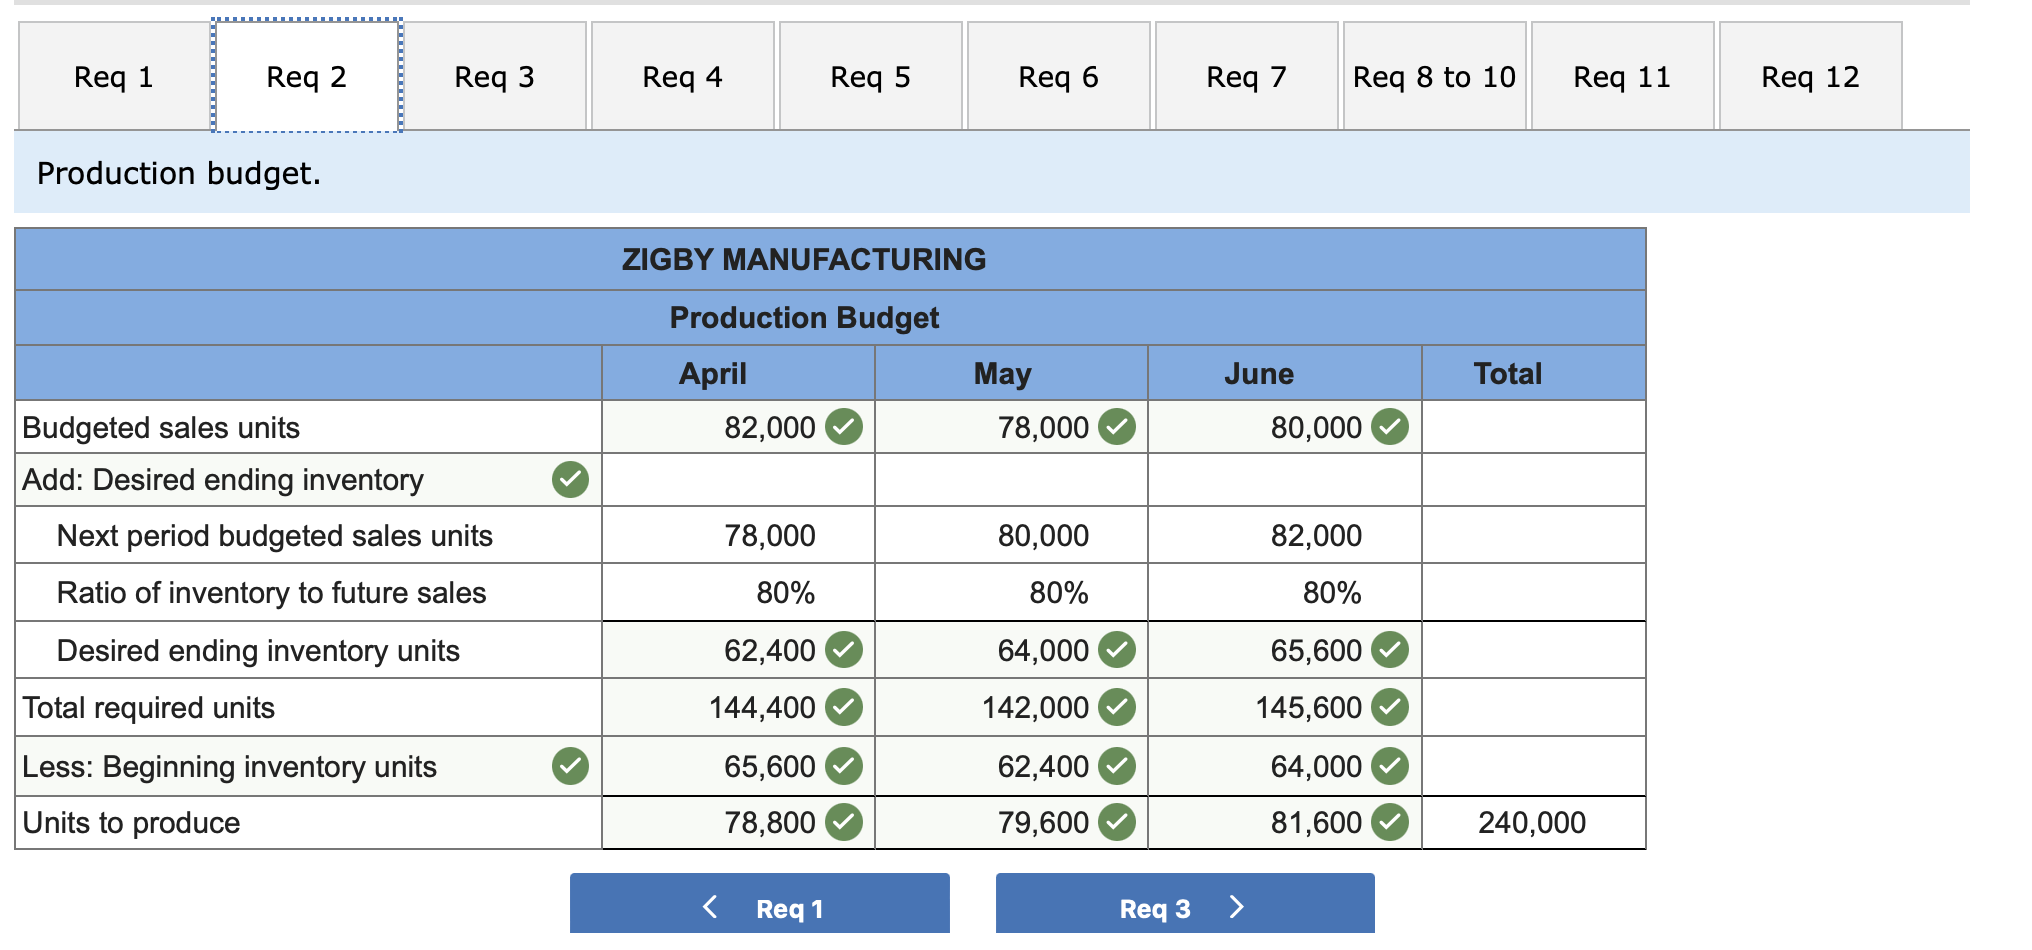2032x950 pixels.
Task: Switch to the Req 7 tab
Action: [1245, 75]
